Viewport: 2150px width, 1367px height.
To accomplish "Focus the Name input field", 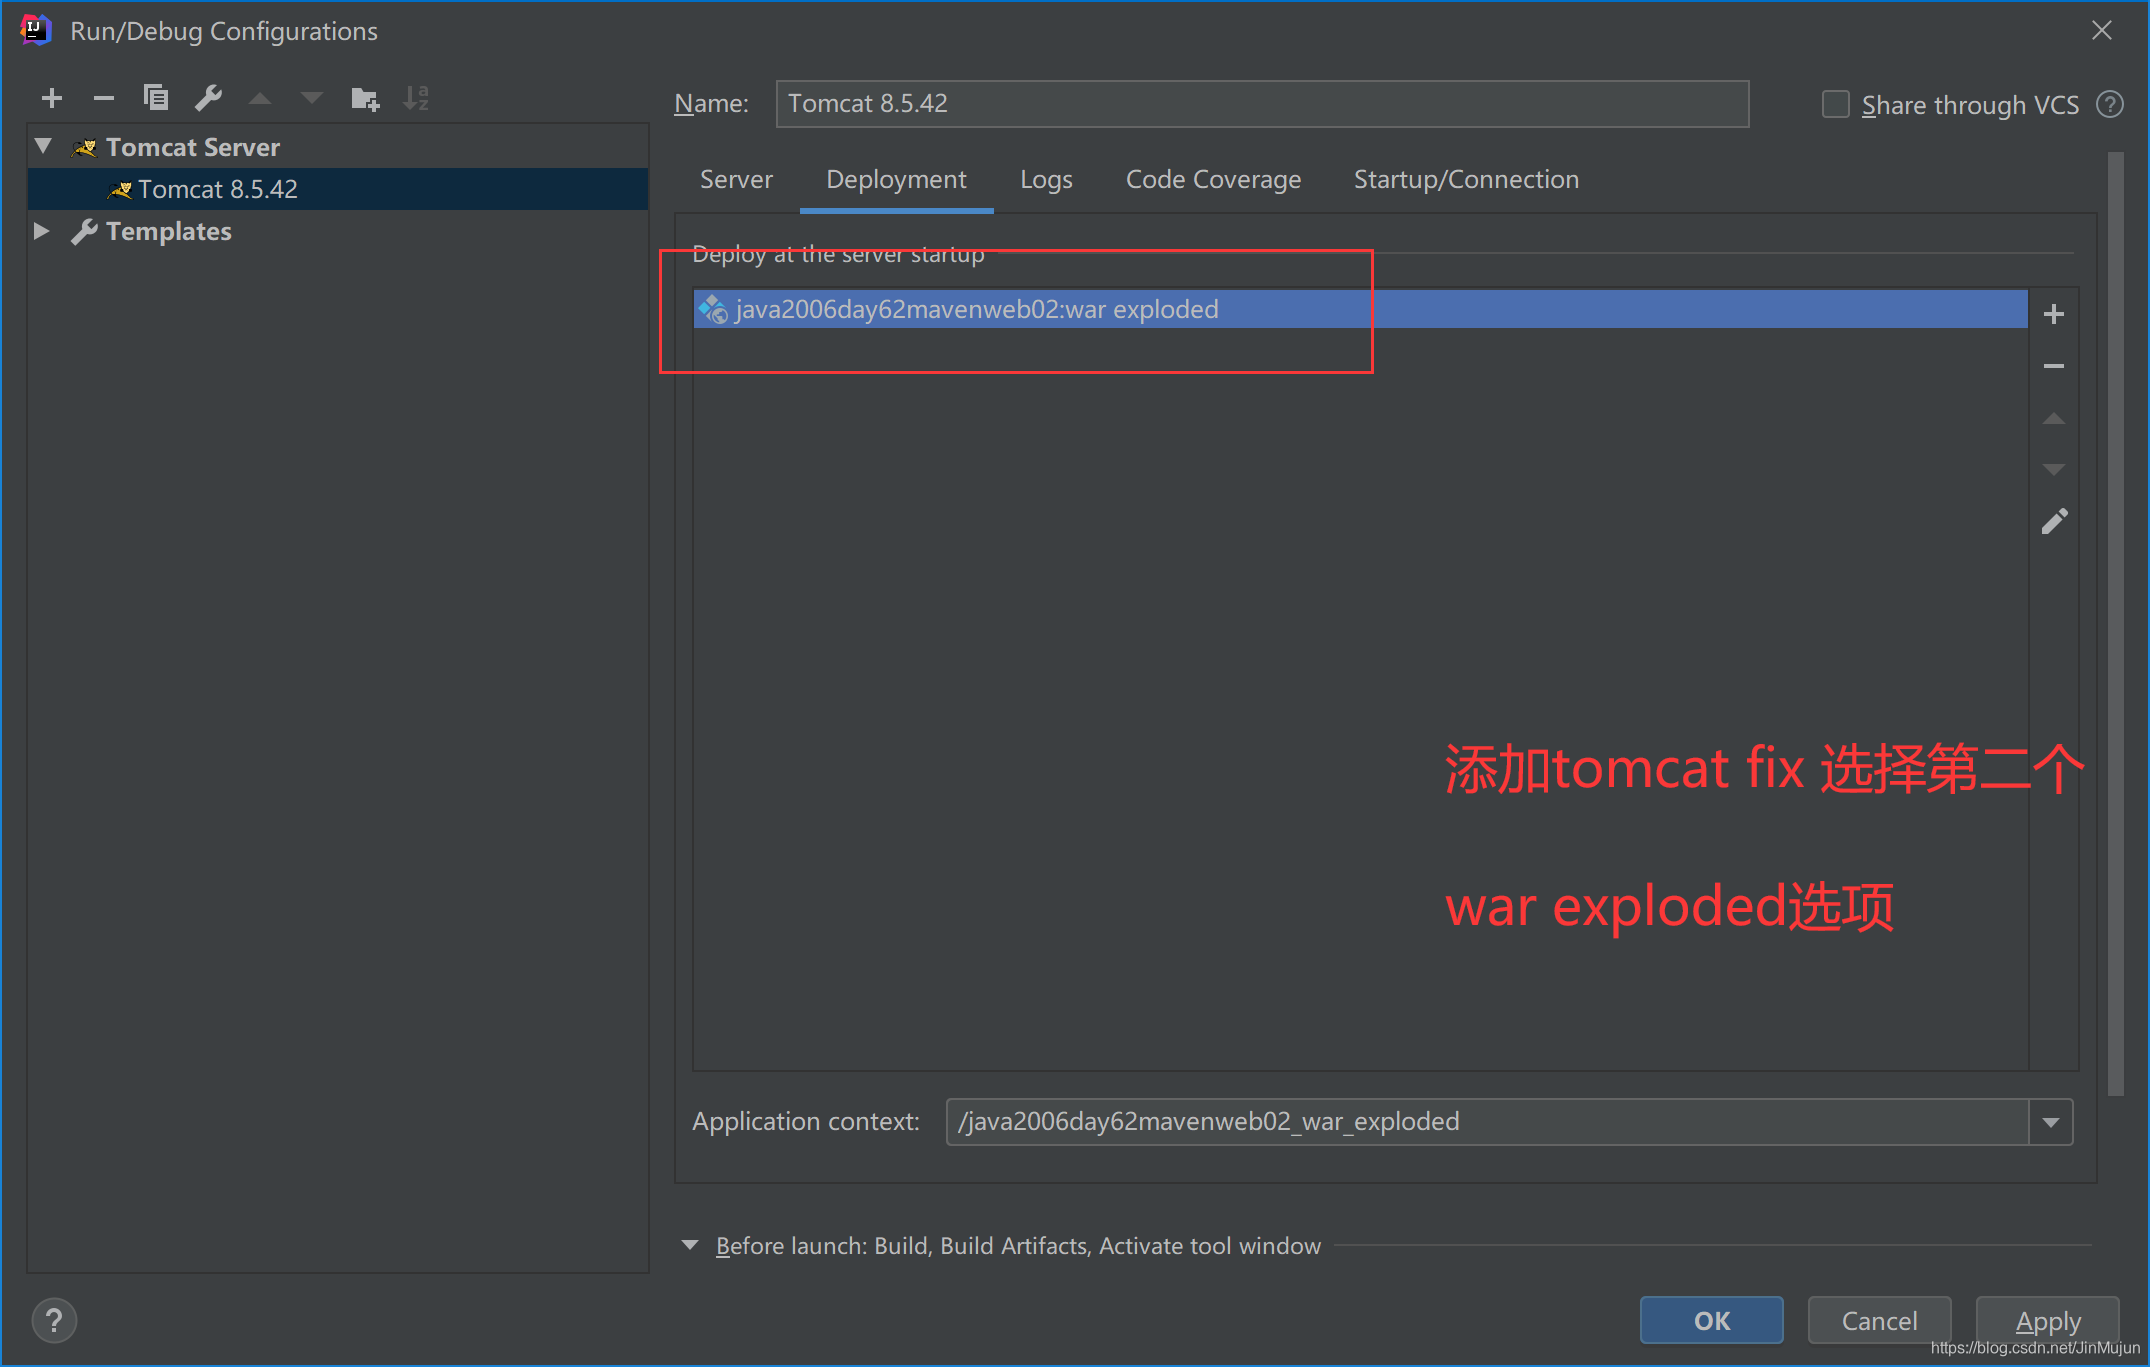I will click(1262, 104).
